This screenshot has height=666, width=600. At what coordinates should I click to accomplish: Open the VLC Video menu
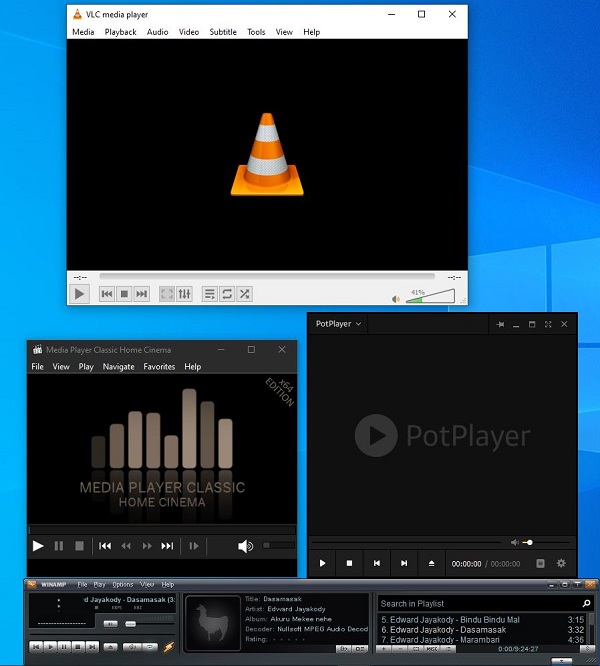[189, 32]
